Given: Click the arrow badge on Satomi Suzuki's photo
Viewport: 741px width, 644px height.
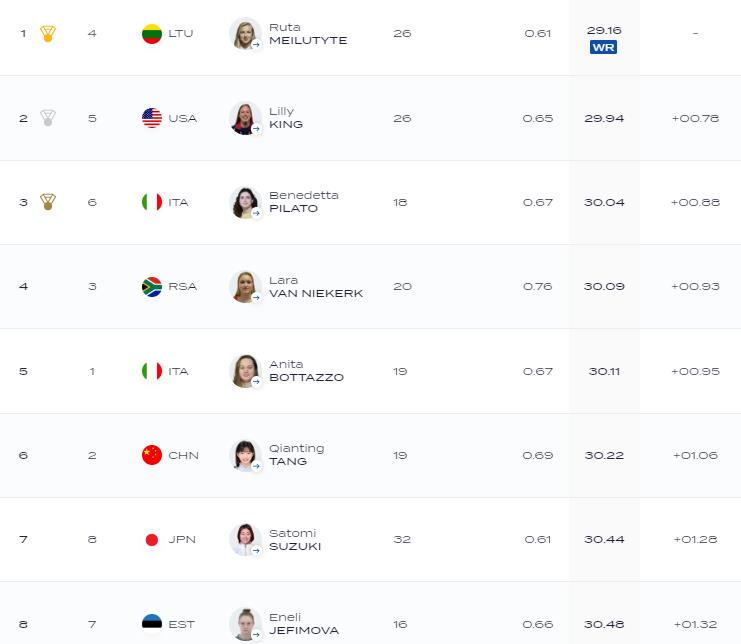Looking at the screenshot, I should [257, 550].
